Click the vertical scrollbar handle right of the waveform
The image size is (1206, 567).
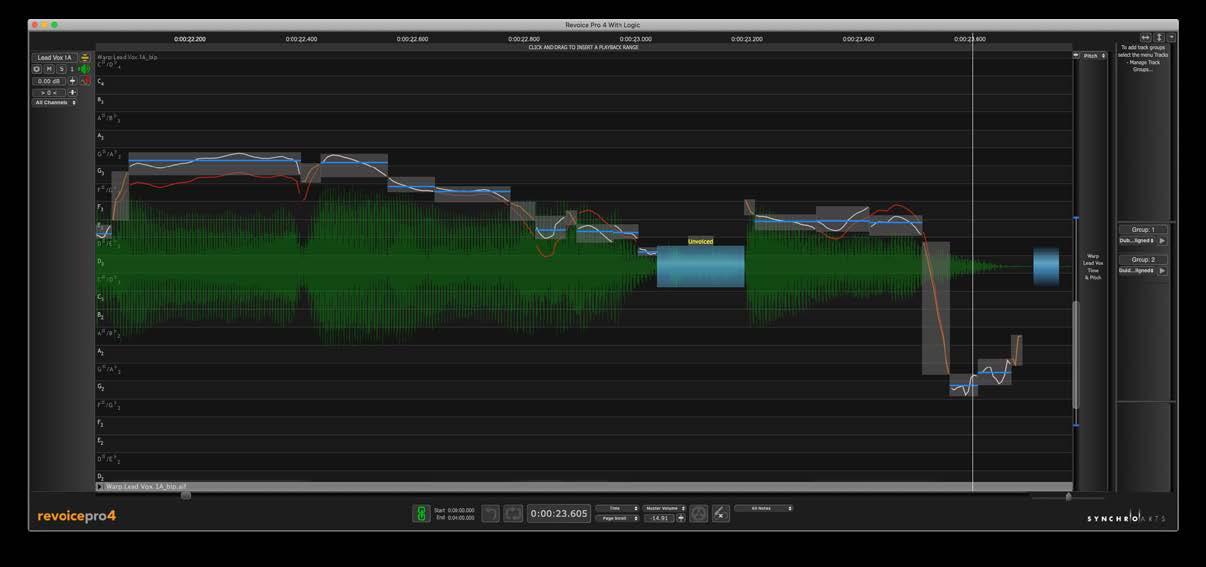tap(1076, 355)
